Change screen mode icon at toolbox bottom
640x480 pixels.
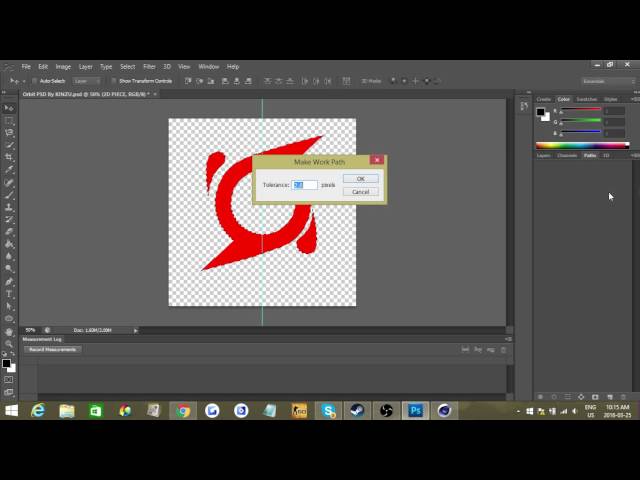pyautogui.click(x=9, y=392)
